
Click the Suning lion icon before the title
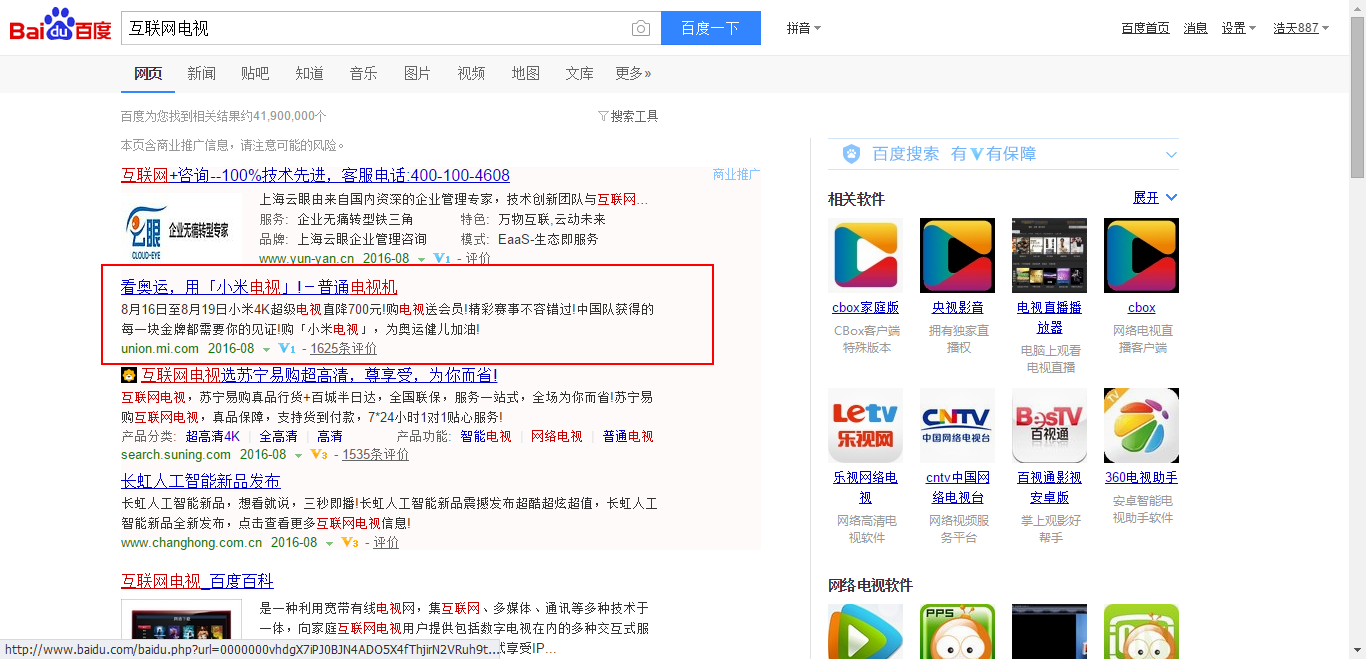(x=129, y=375)
